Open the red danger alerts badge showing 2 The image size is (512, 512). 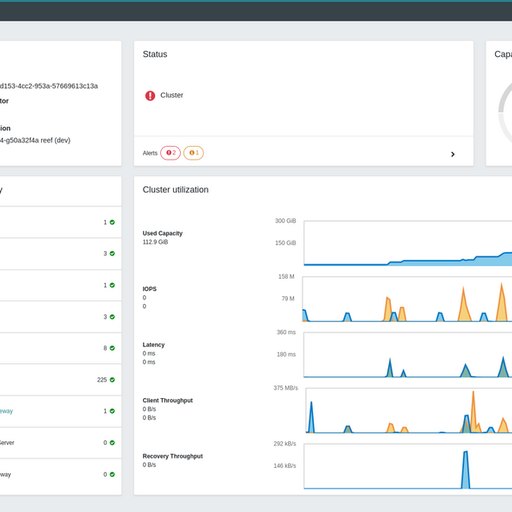point(170,153)
